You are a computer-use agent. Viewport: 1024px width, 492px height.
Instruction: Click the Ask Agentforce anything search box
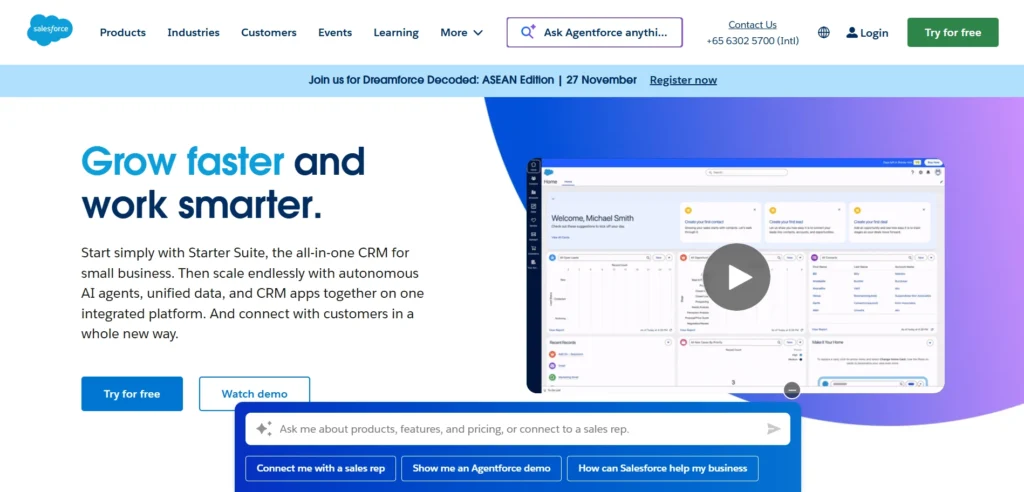pyautogui.click(x=594, y=32)
